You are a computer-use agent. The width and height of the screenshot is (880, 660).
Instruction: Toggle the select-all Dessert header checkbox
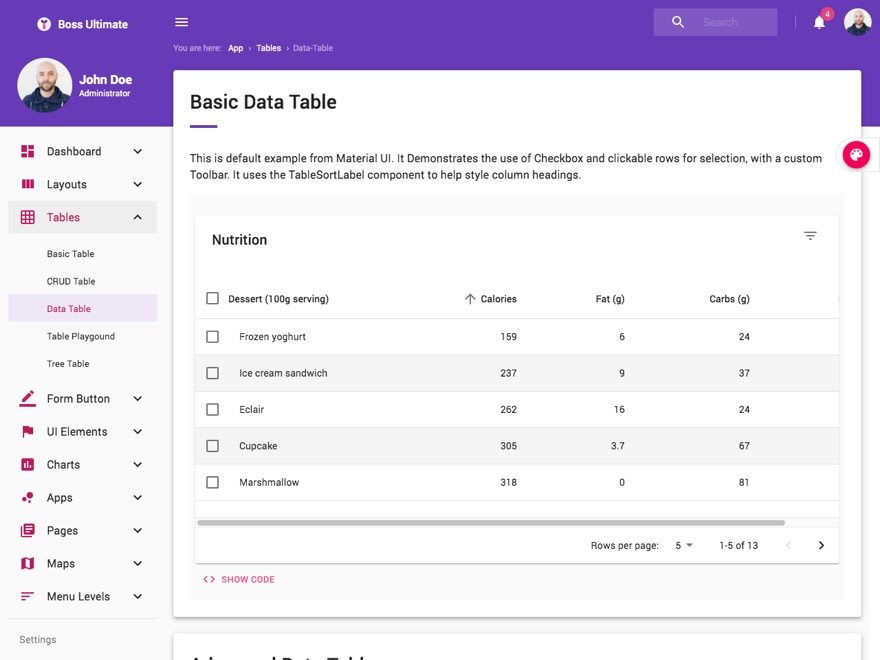(212, 299)
